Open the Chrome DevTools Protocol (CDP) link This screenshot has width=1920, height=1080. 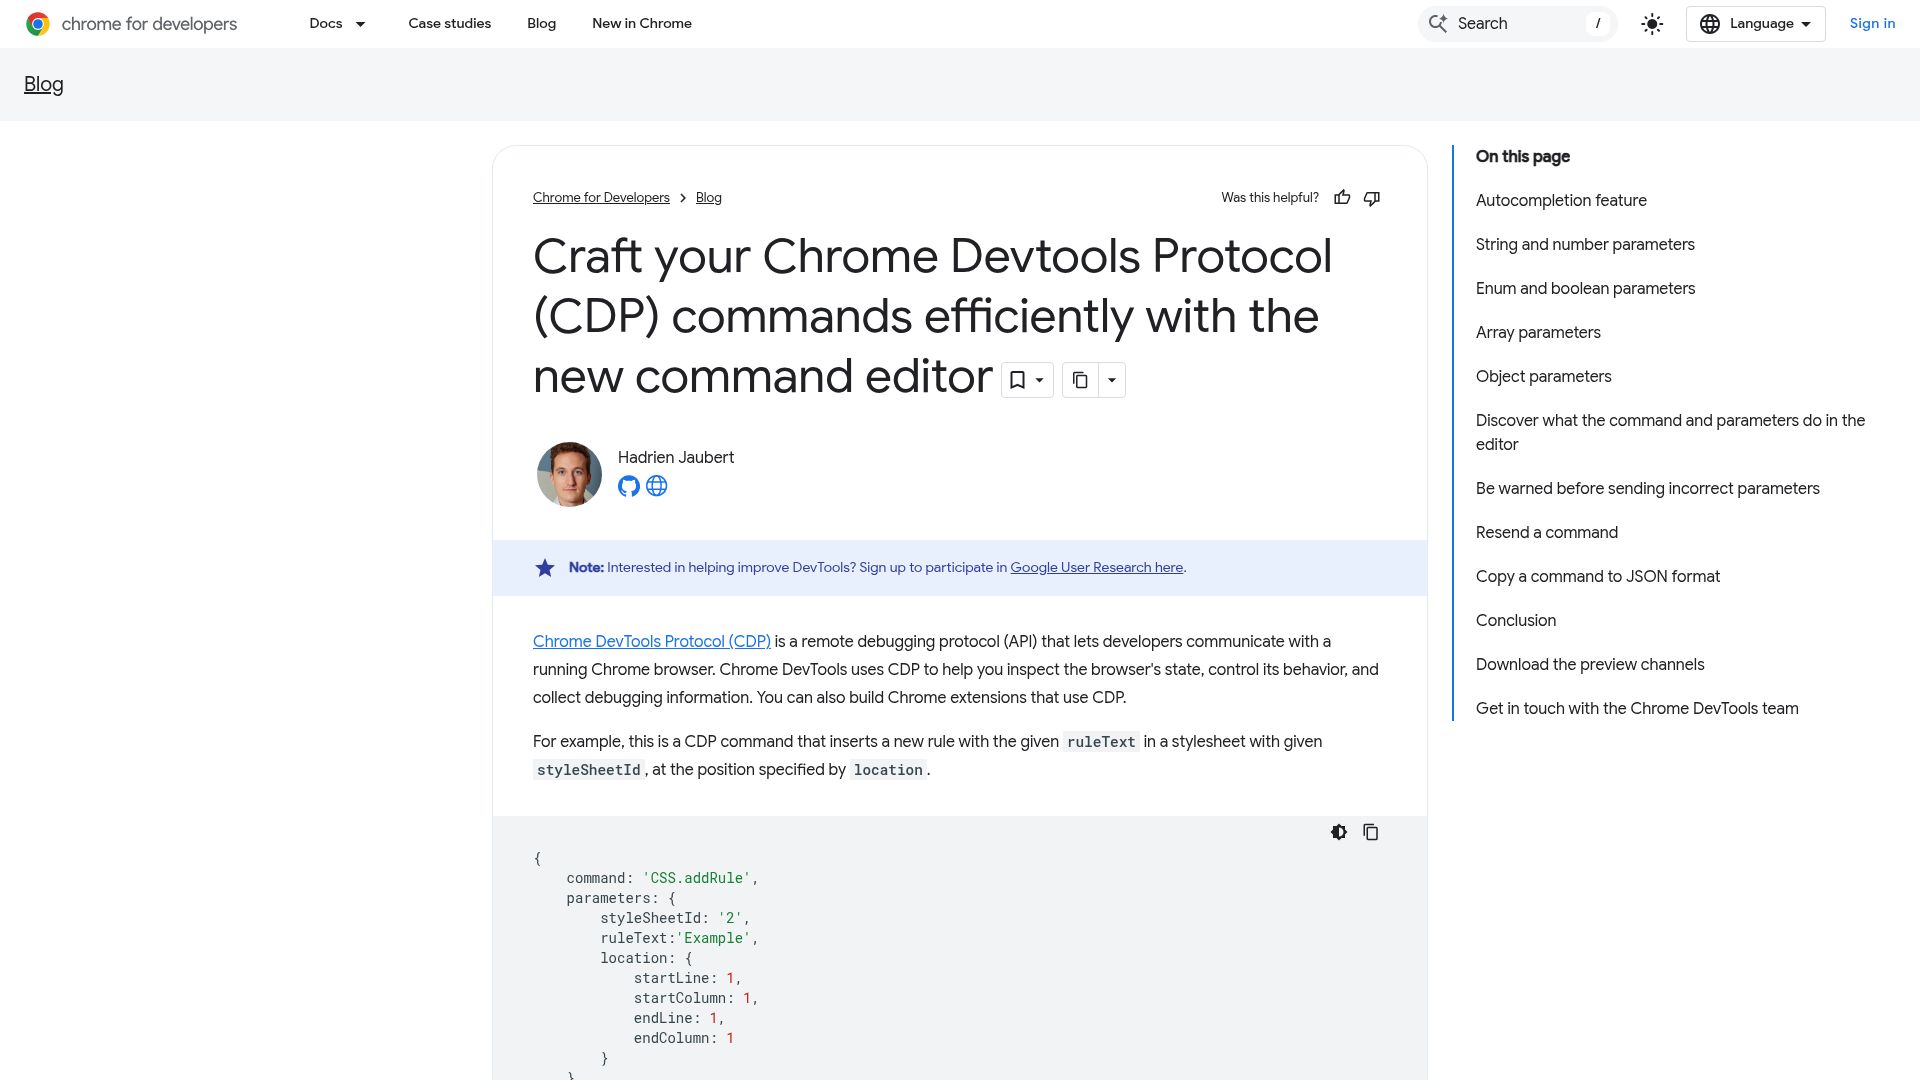(652, 642)
